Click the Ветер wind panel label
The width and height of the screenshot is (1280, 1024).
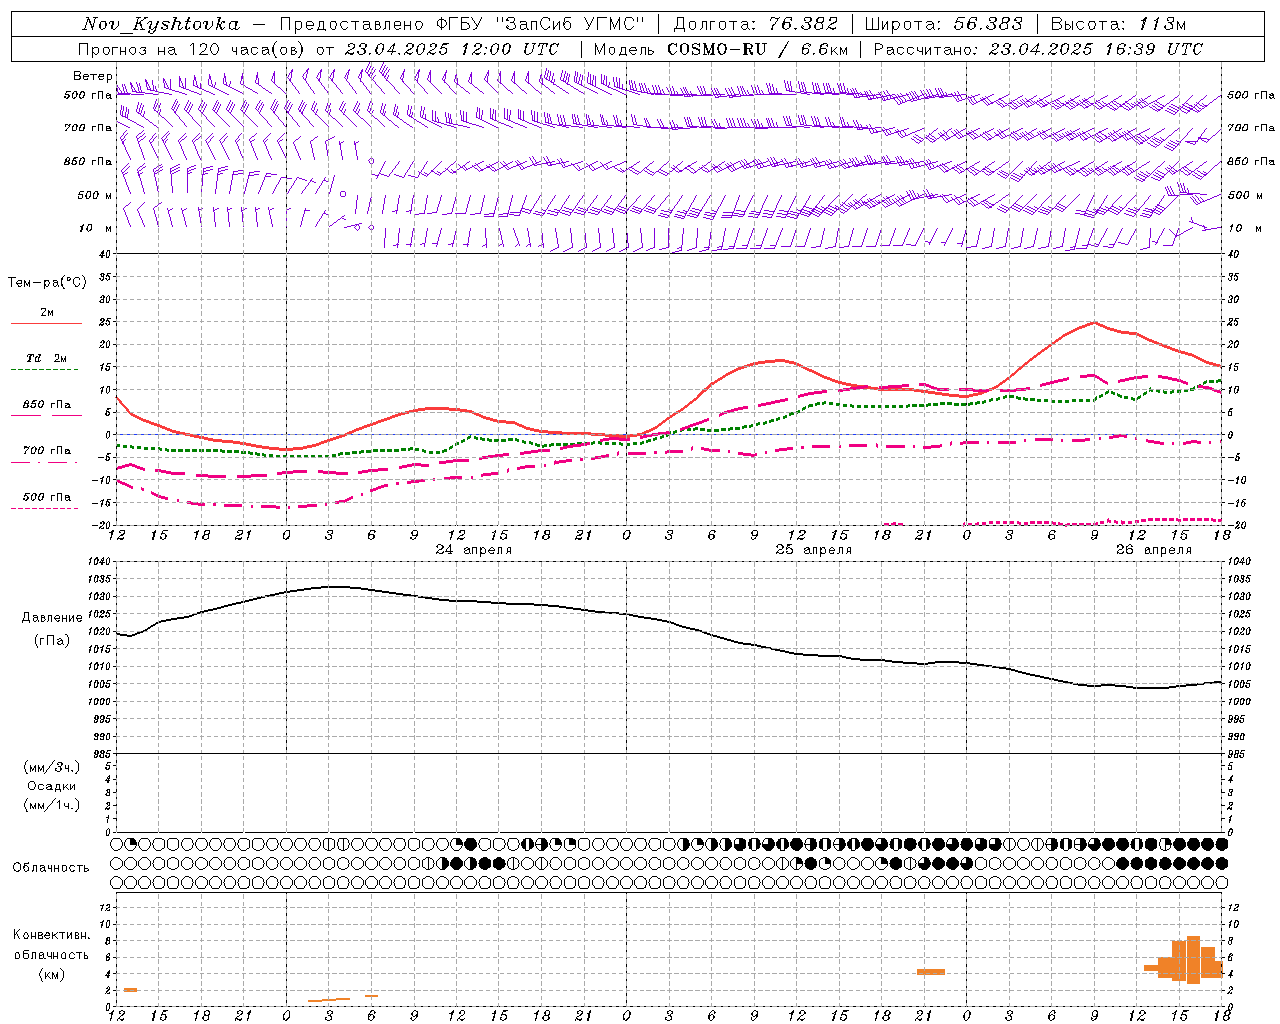(x=93, y=76)
